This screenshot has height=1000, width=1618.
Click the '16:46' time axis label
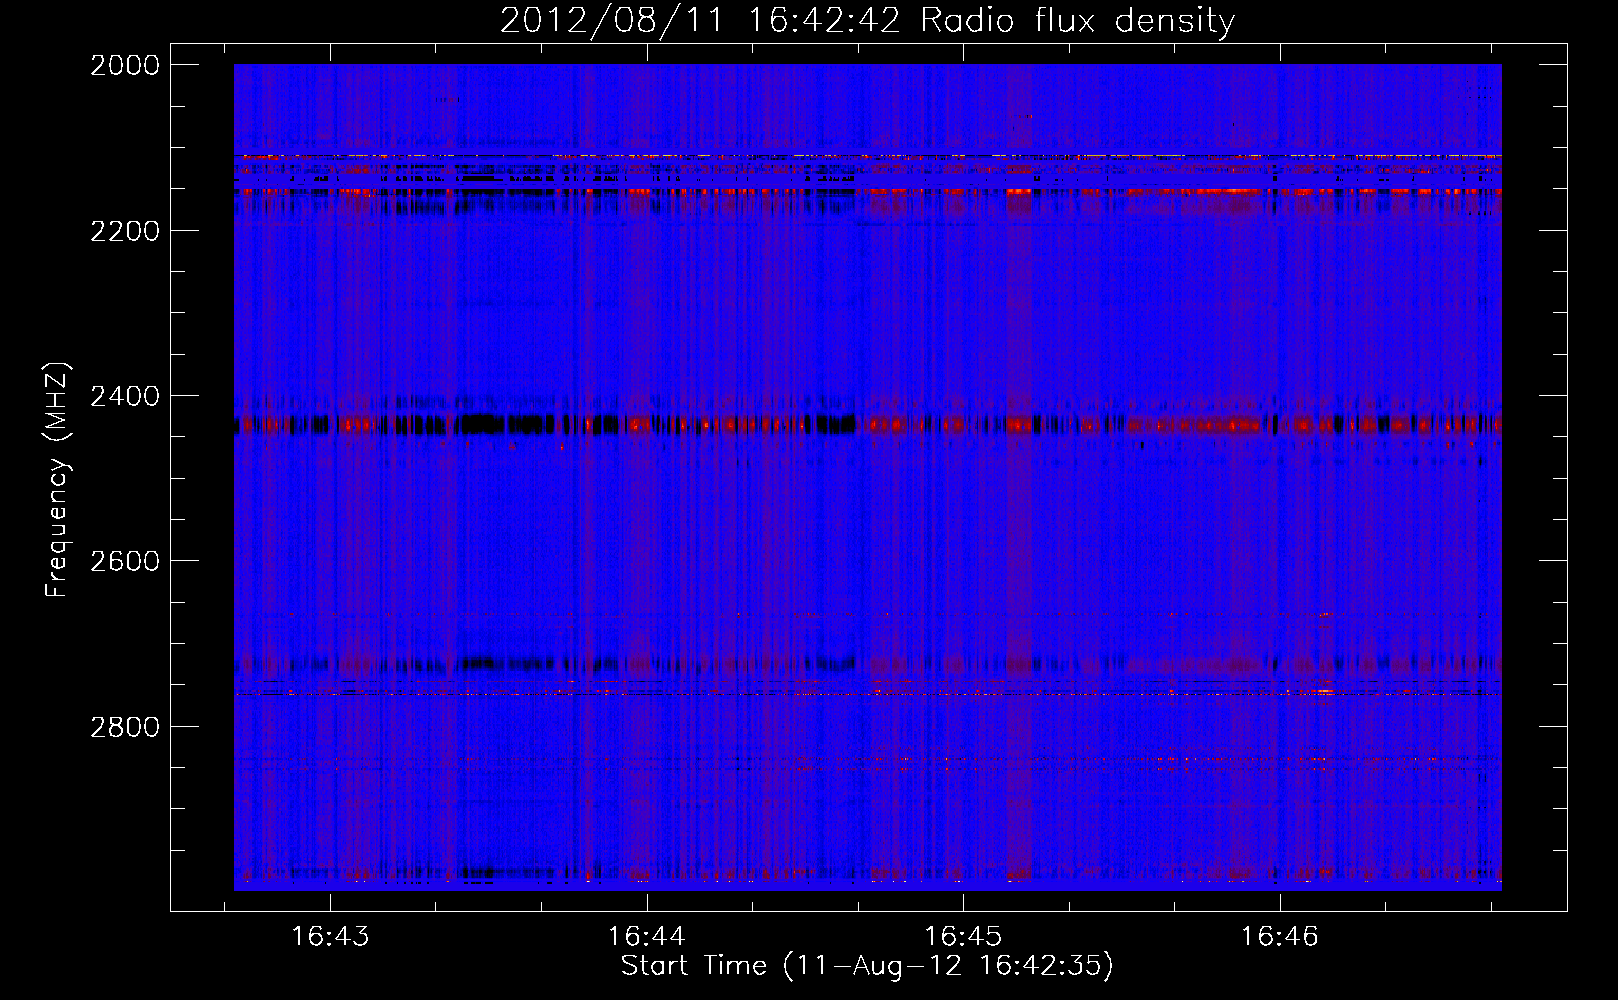pos(1280,936)
